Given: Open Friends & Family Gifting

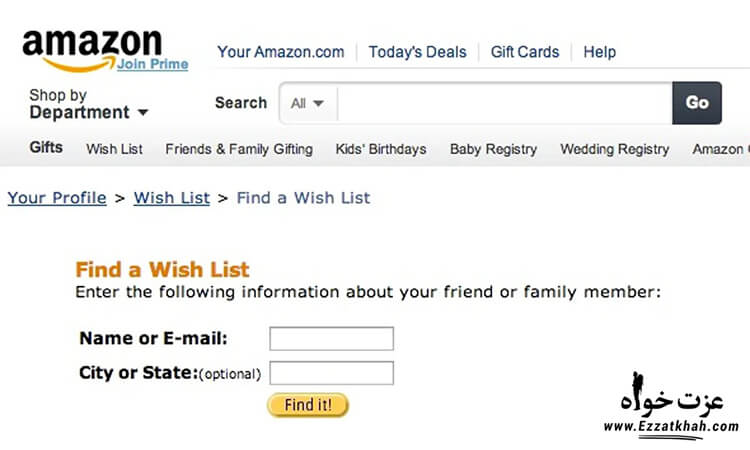Looking at the screenshot, I should [x=239, y=149].
